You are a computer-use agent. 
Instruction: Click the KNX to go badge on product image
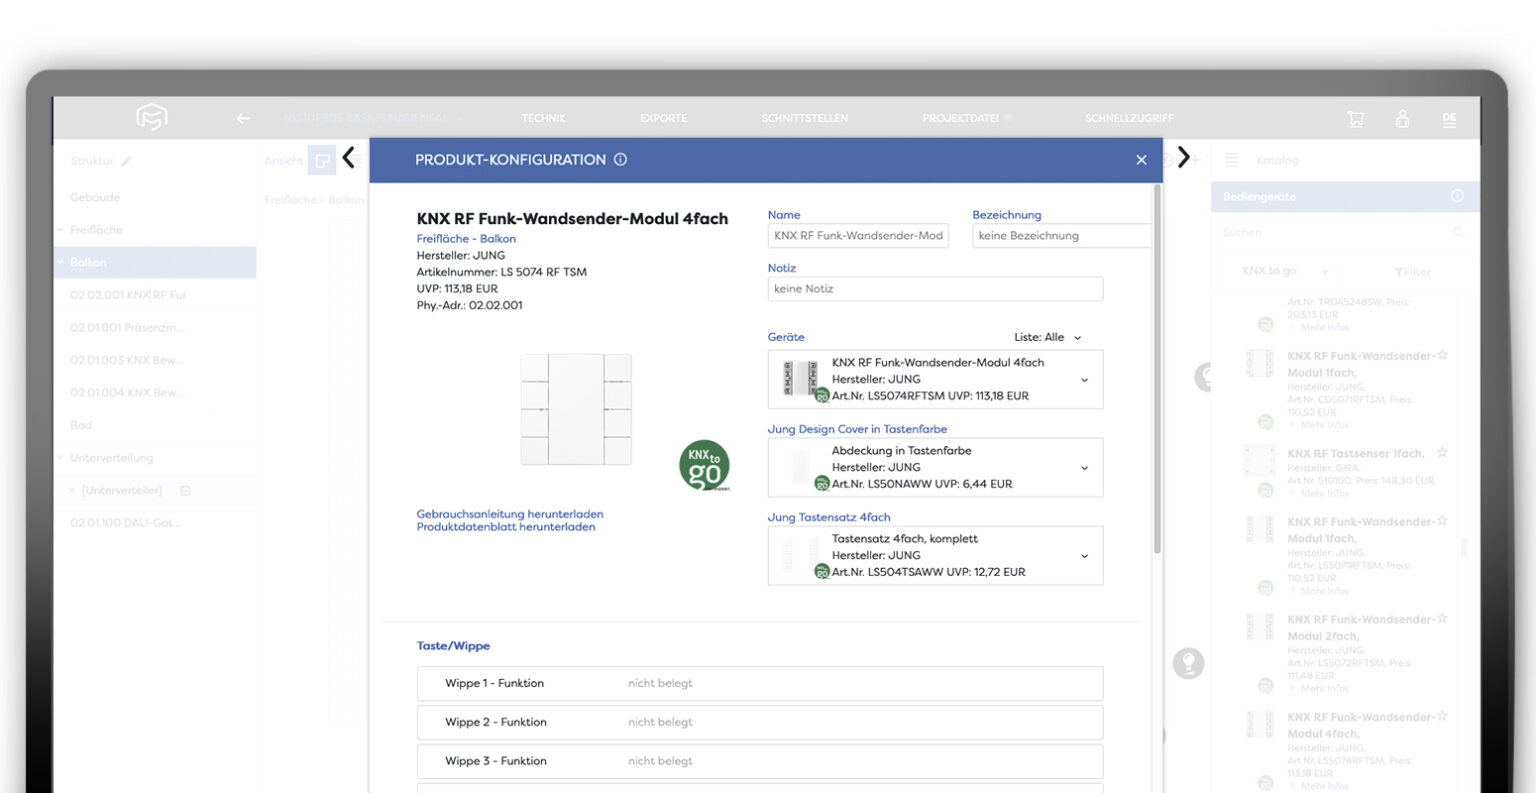point(704,466)
